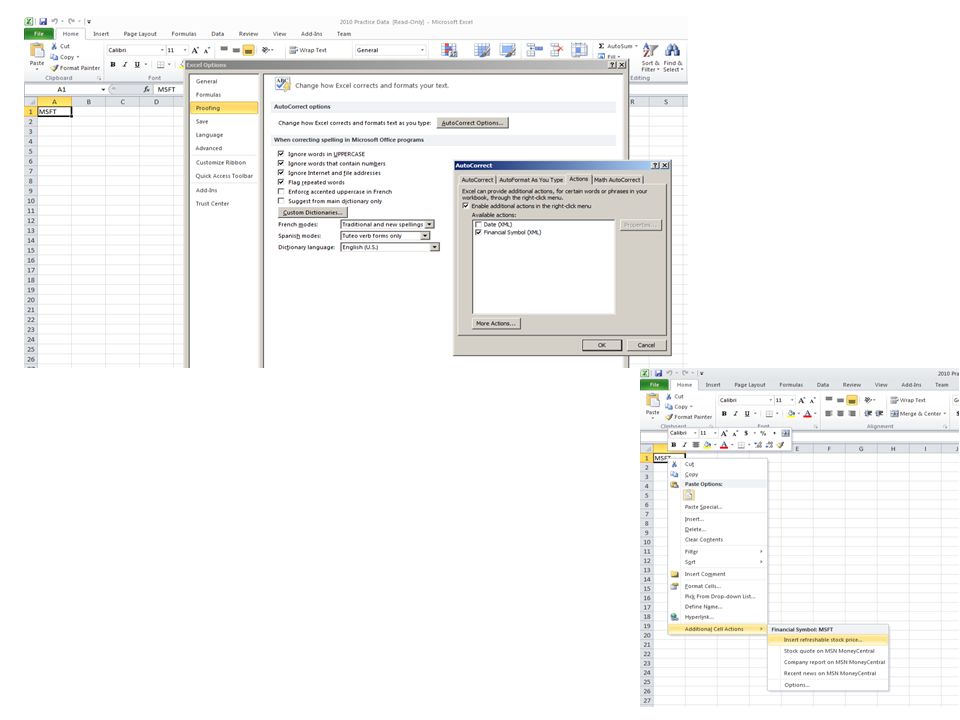Open Sort & Filter in Editing group

click(650, 57)
